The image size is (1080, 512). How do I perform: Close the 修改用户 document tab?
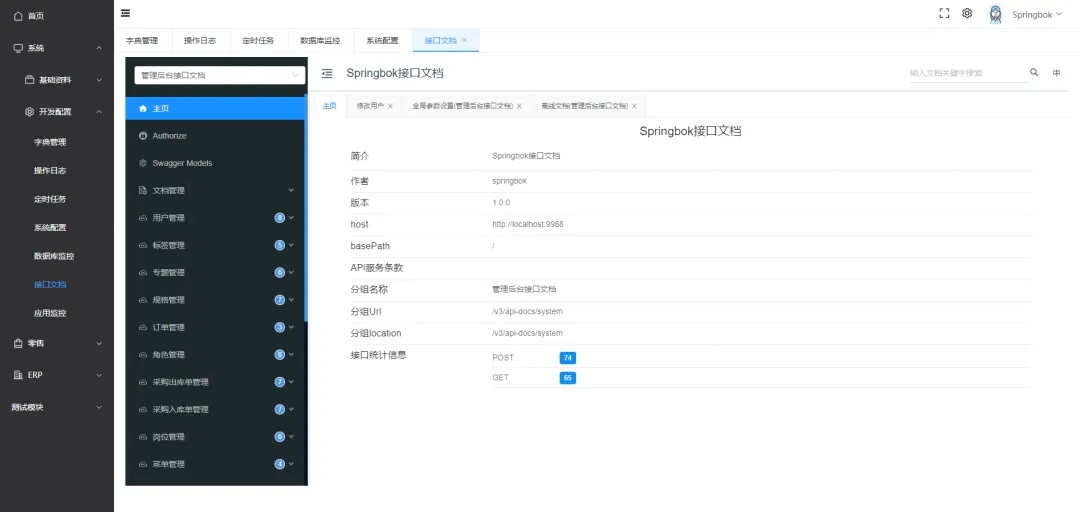[390, 106]
